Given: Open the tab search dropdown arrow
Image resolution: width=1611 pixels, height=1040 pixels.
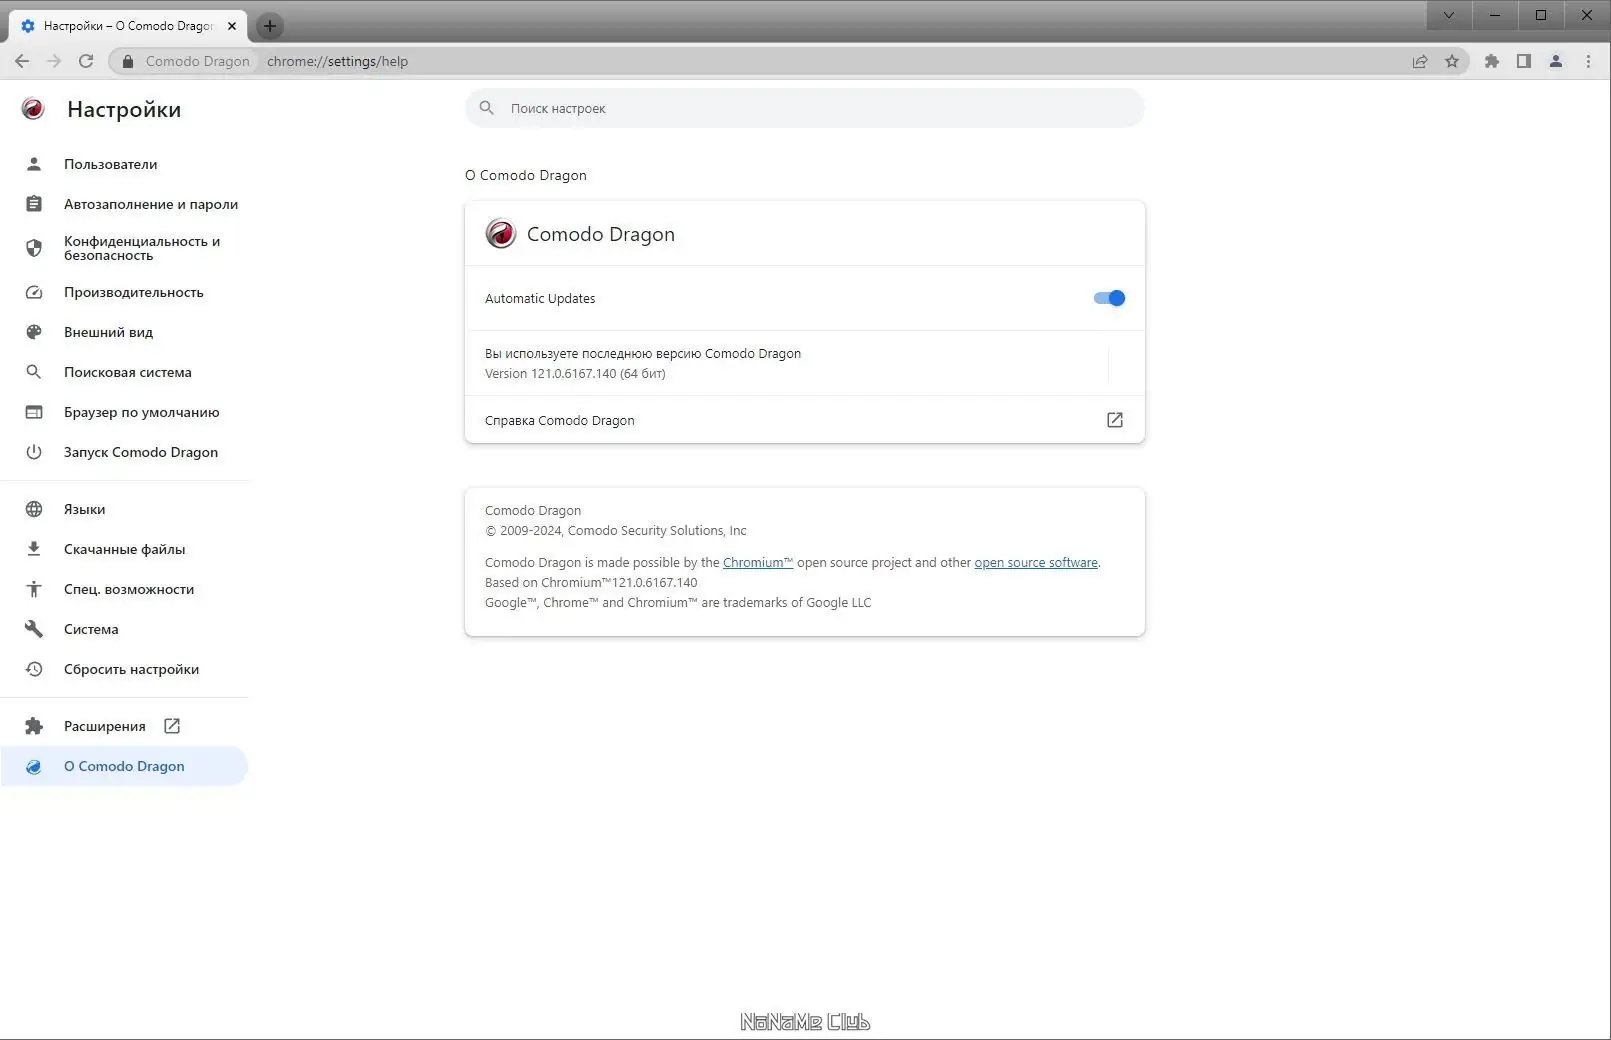Looking at the screenshot, I should 1449,15.
